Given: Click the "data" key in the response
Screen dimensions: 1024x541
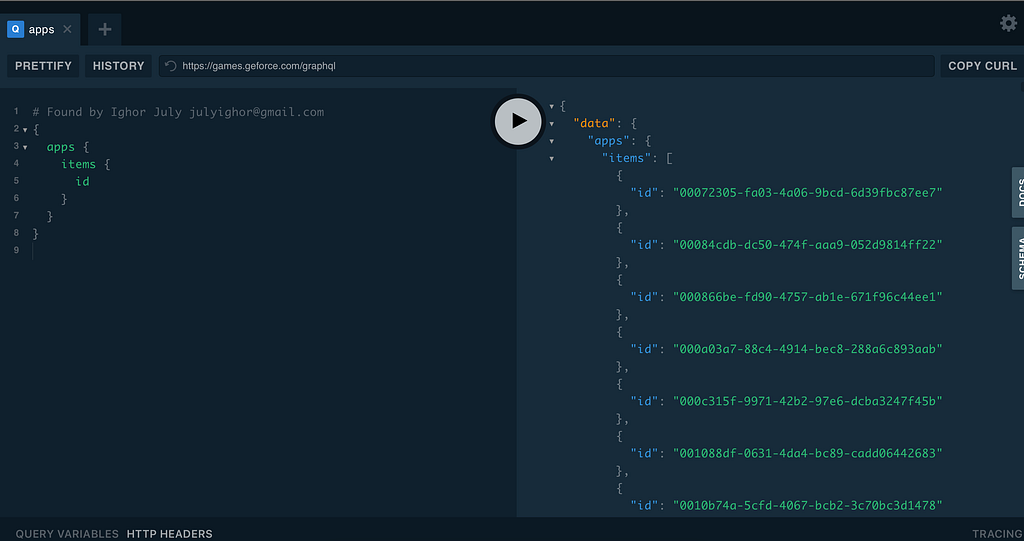Looking at the screenshot, I should click(x=594, y=123).
